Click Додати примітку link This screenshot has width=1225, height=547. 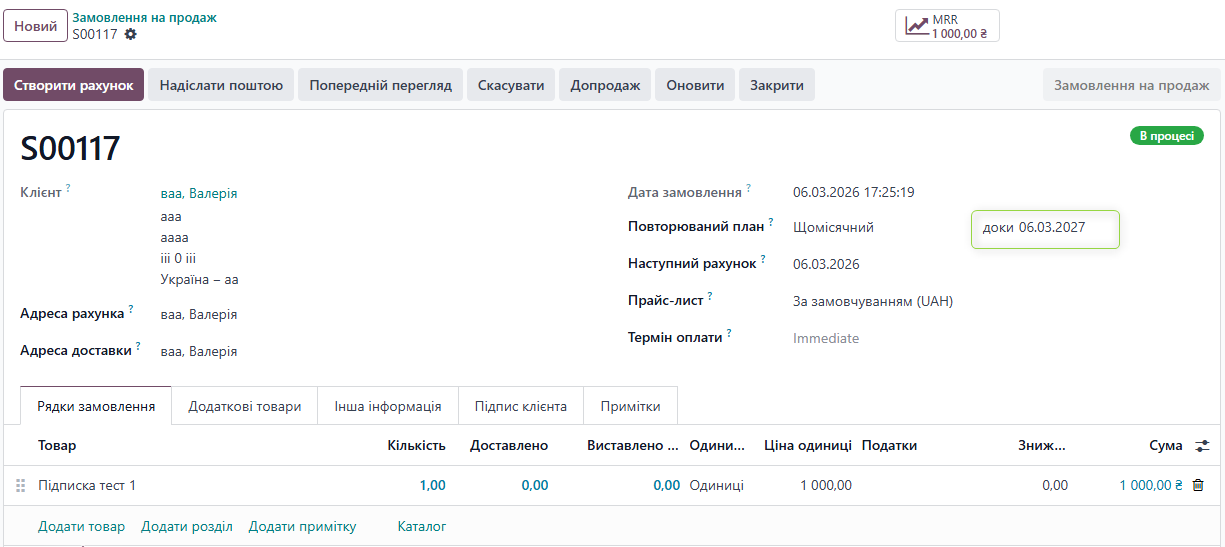(302, 526)
